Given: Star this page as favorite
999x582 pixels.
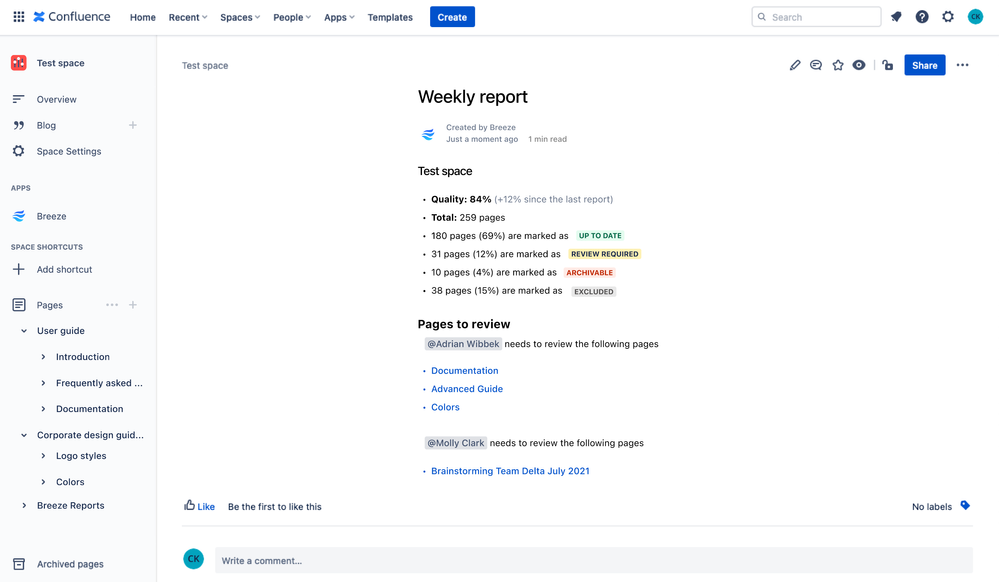Looking at the screenshot, I should [x=838, y=65].
